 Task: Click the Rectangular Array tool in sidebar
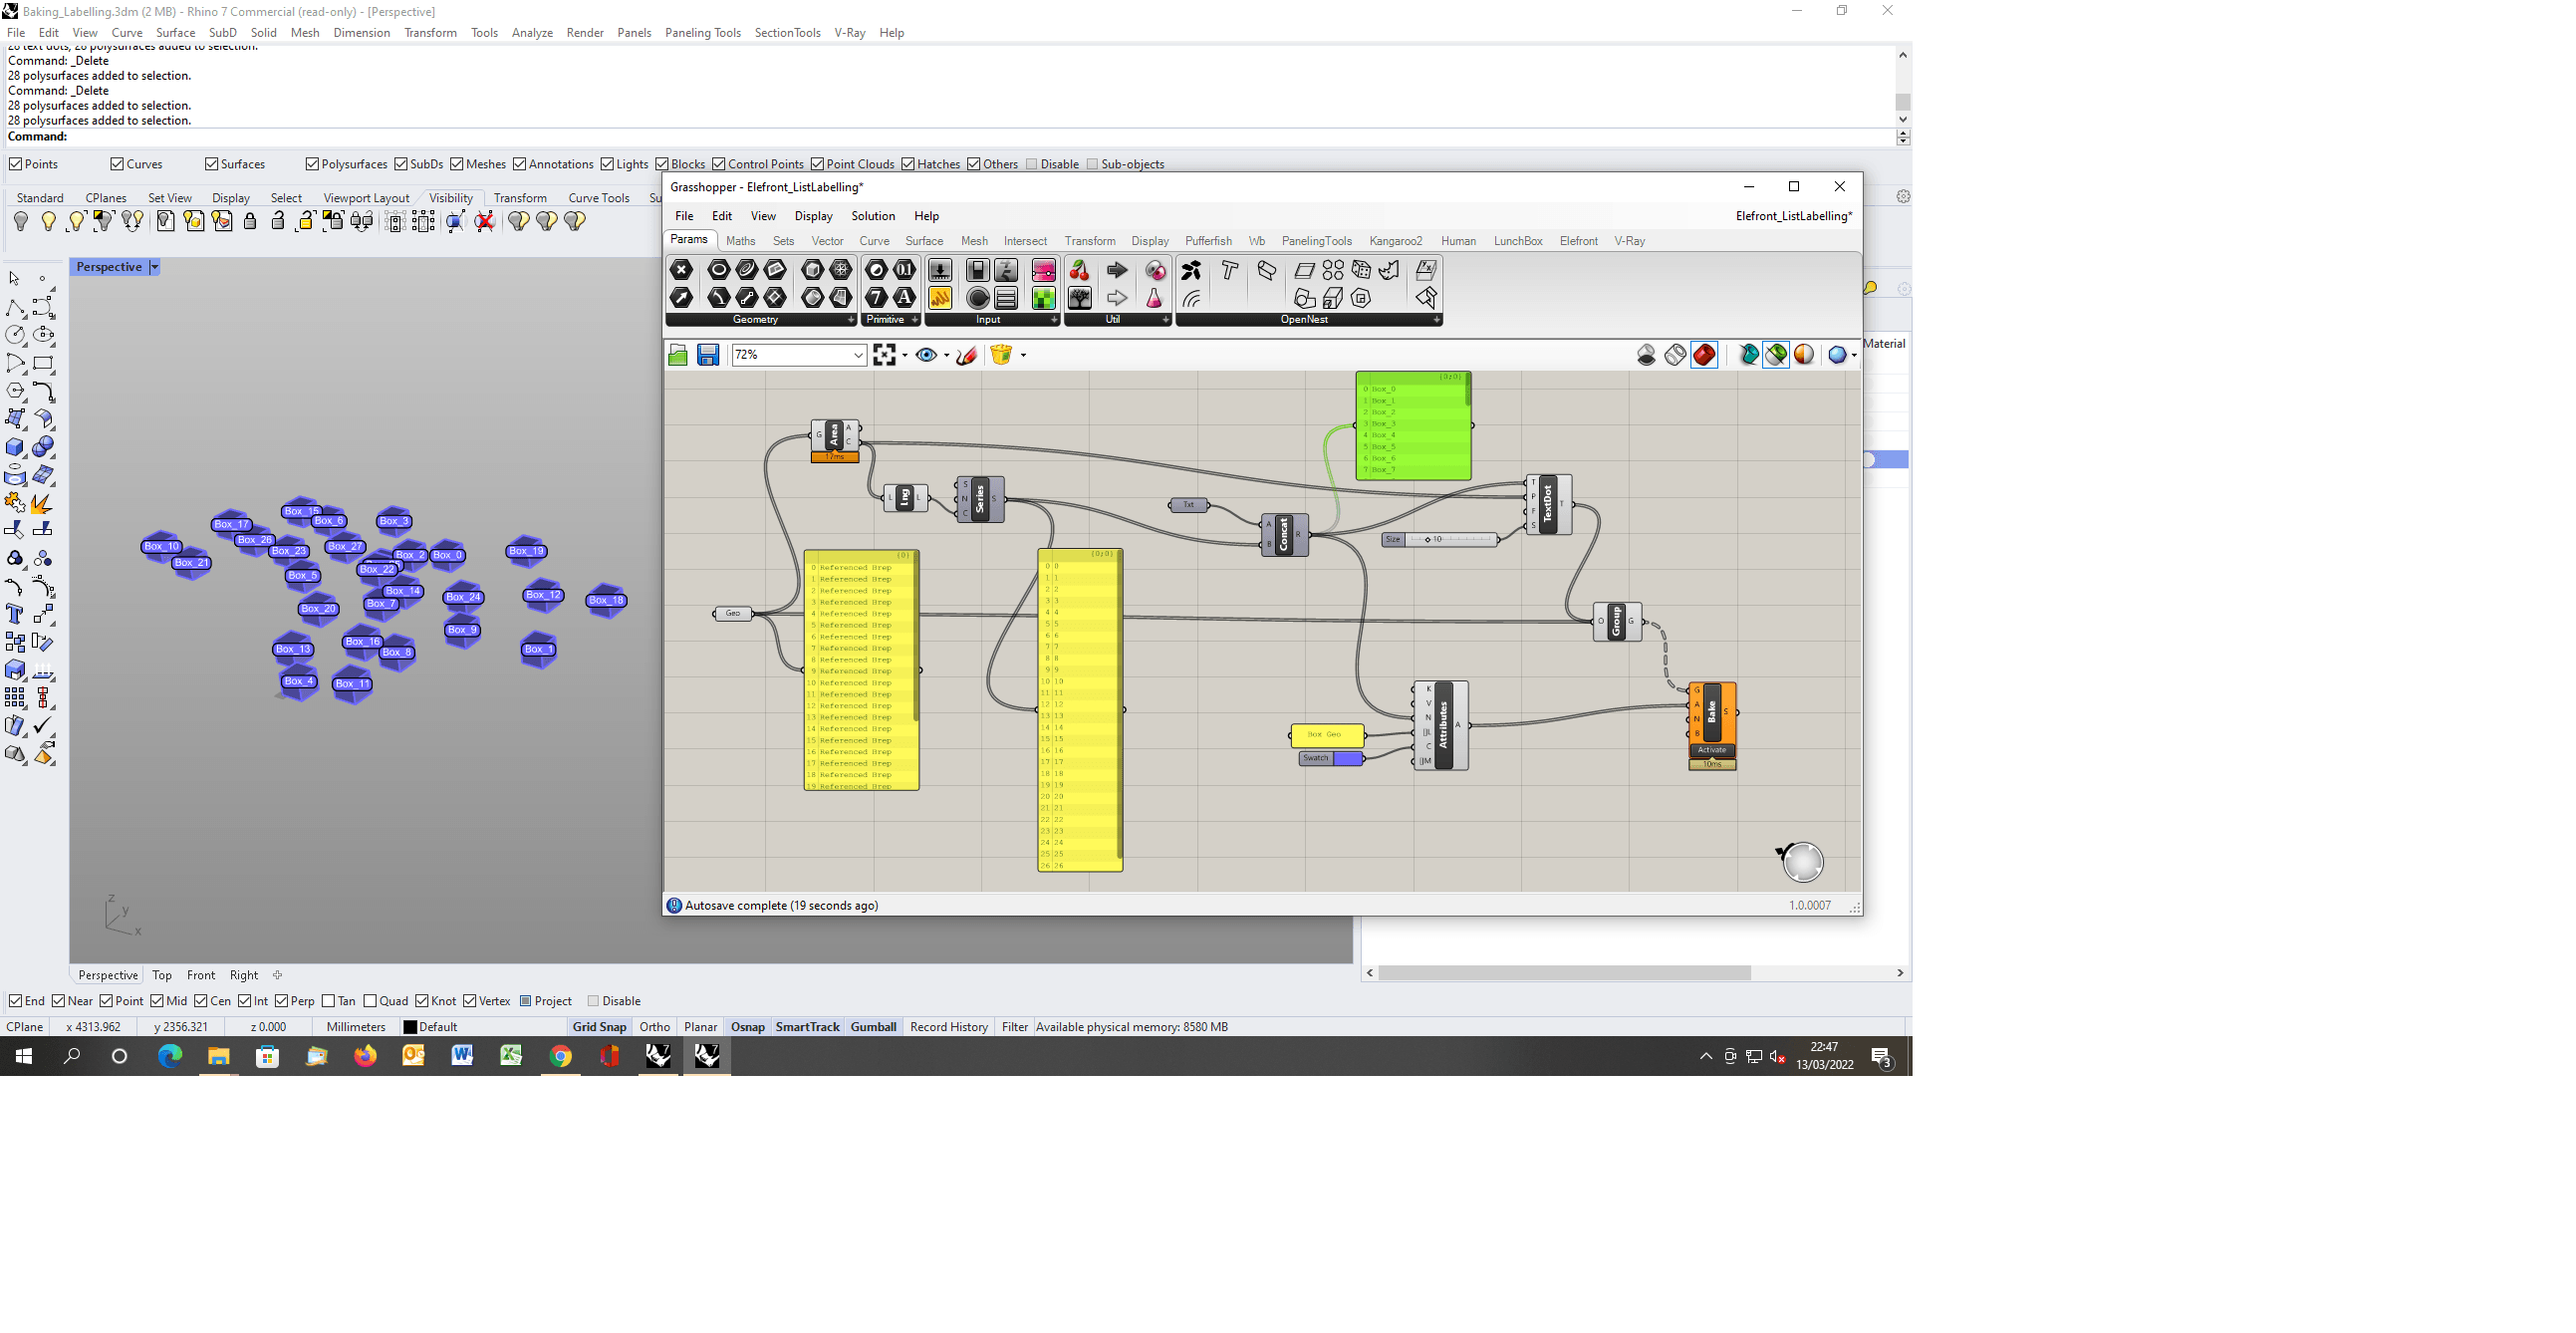15,697
